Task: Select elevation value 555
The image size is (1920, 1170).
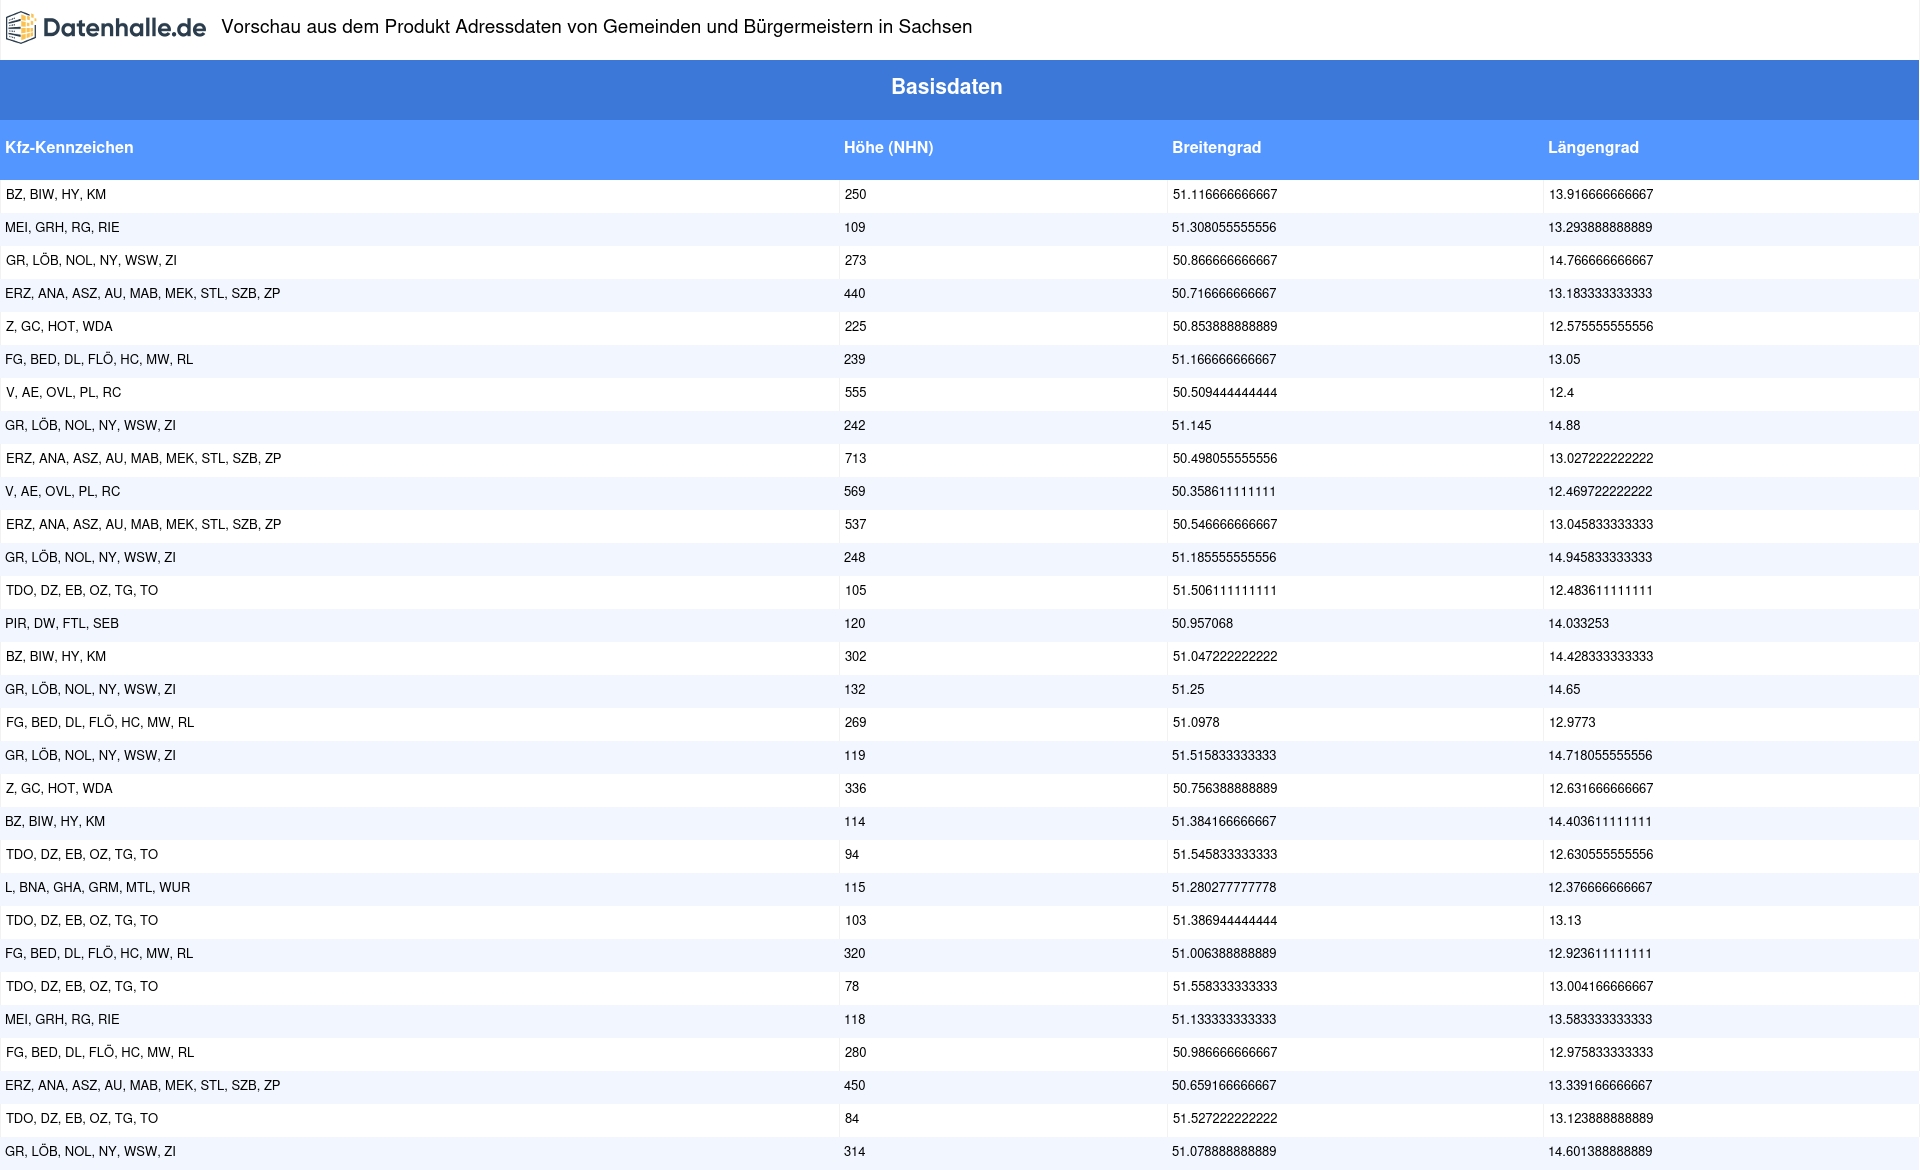Action: (855, 393)
